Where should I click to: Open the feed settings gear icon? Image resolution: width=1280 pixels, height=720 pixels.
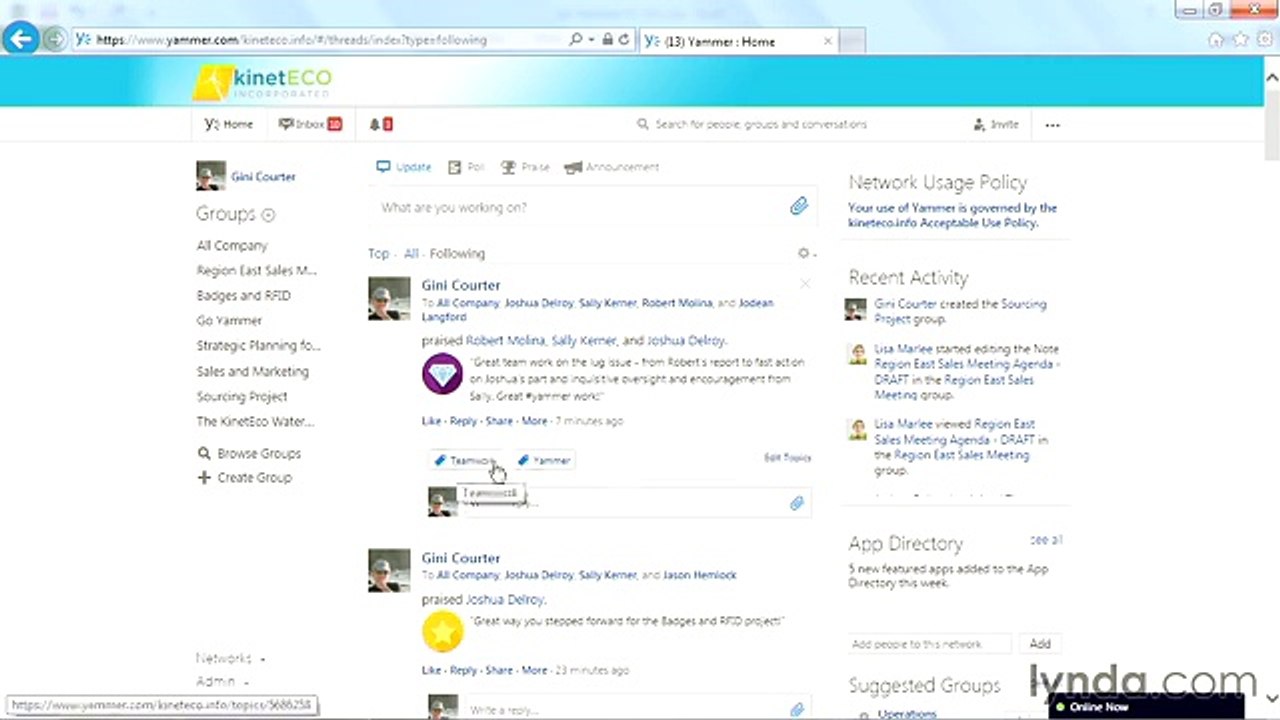(805, 254)
